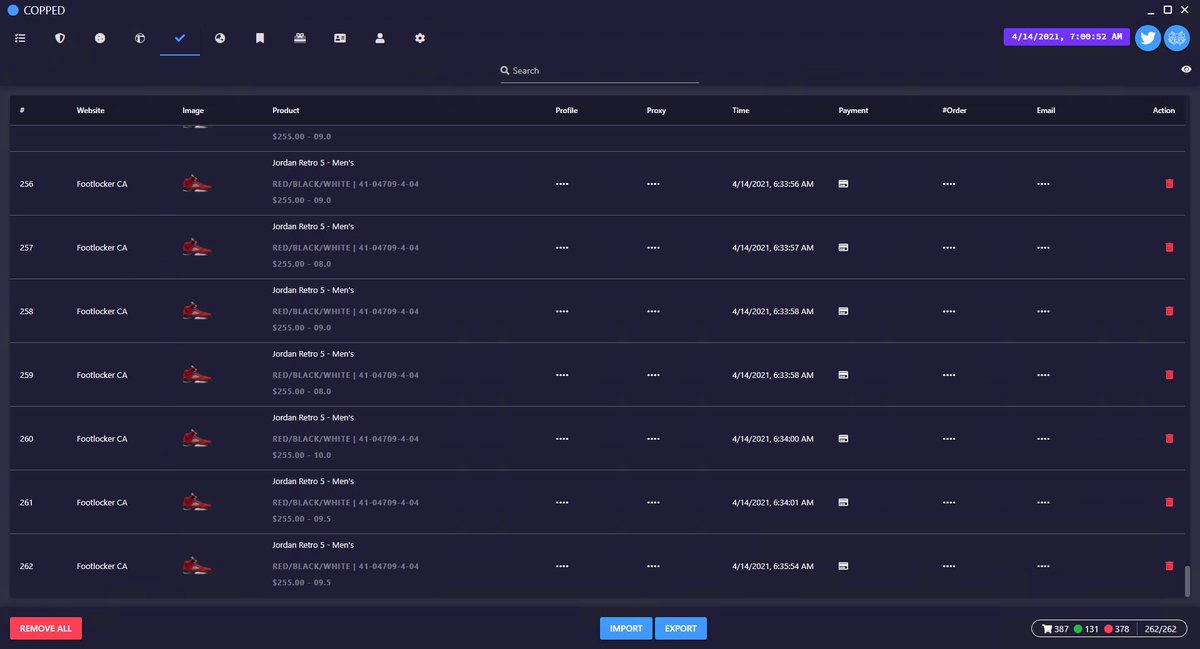Reveal hidden email in row 260
This screenshot has width=1200, height=649.
1043,438
